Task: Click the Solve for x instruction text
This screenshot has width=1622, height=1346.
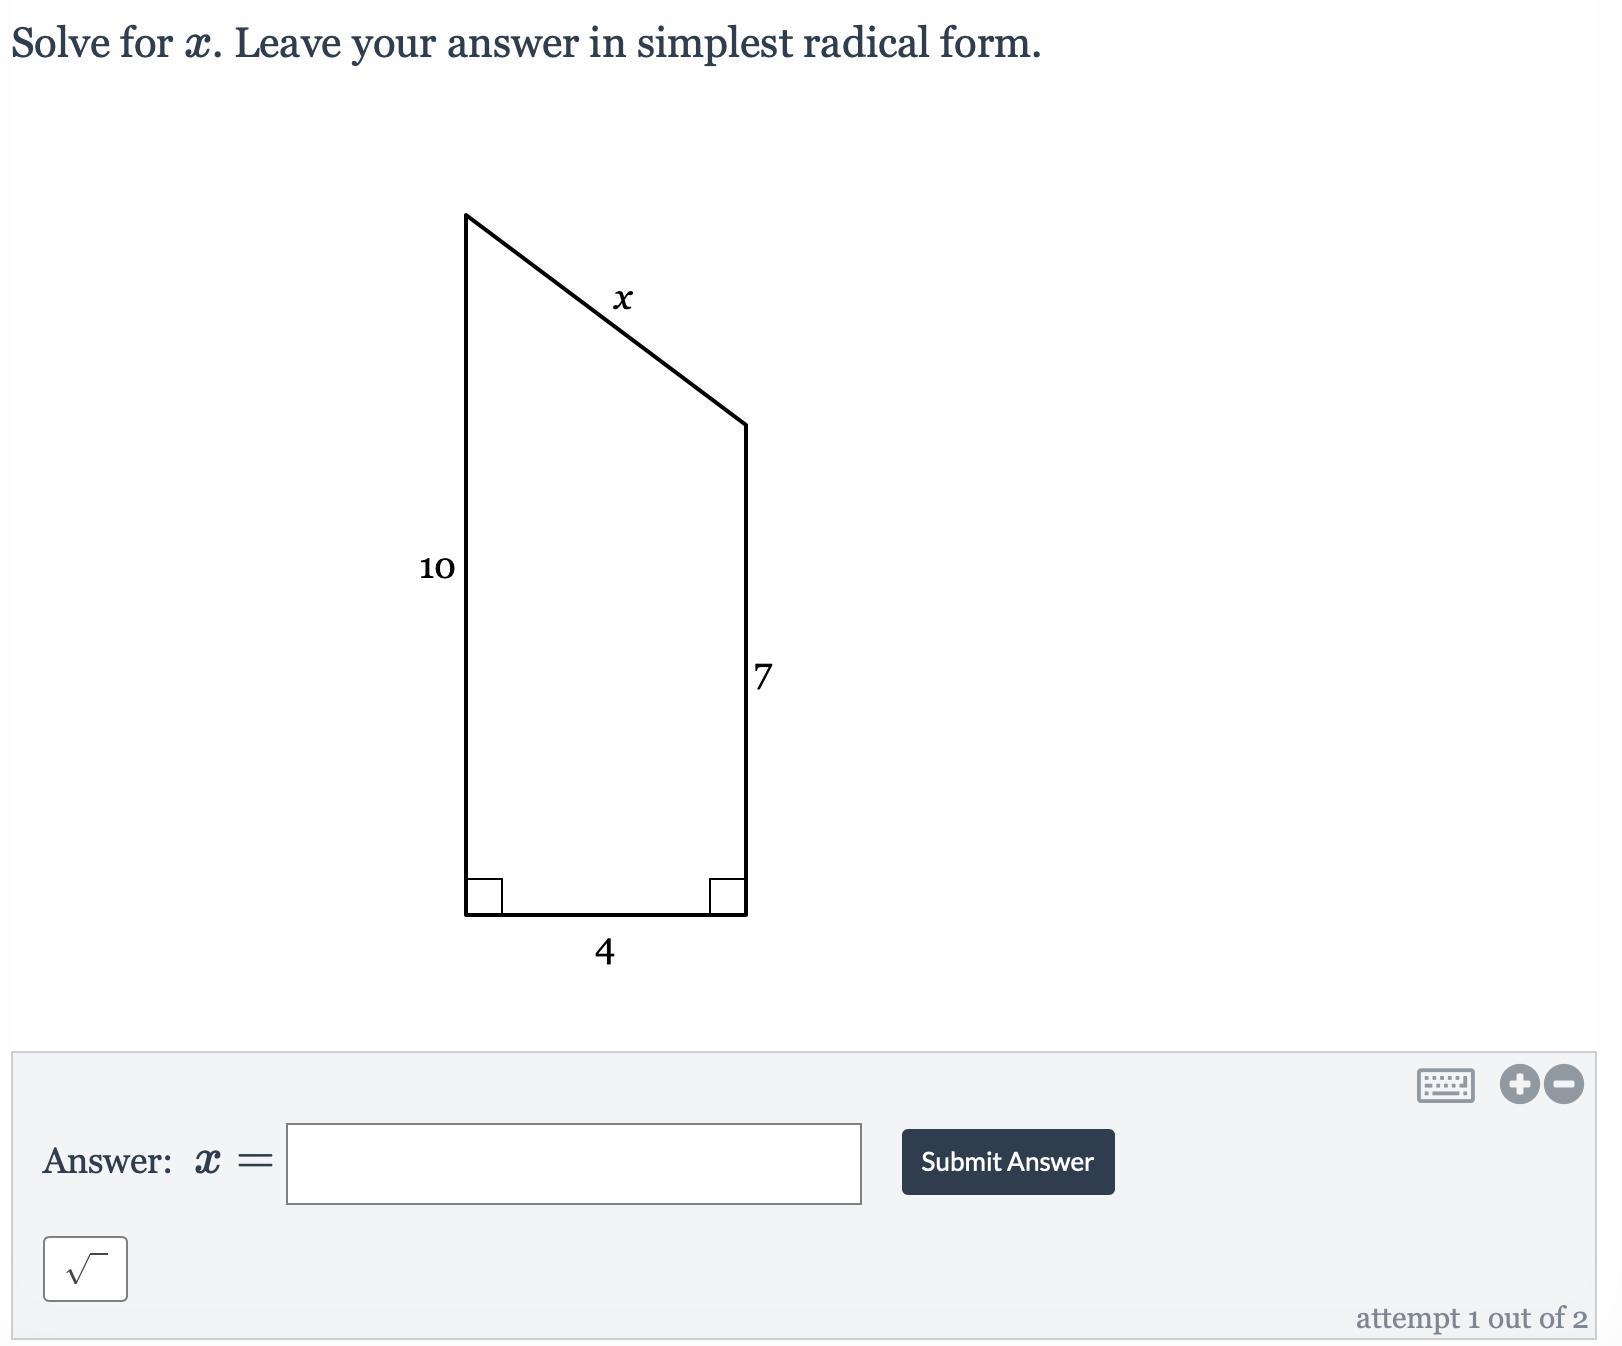Action: tap(526, 43)
